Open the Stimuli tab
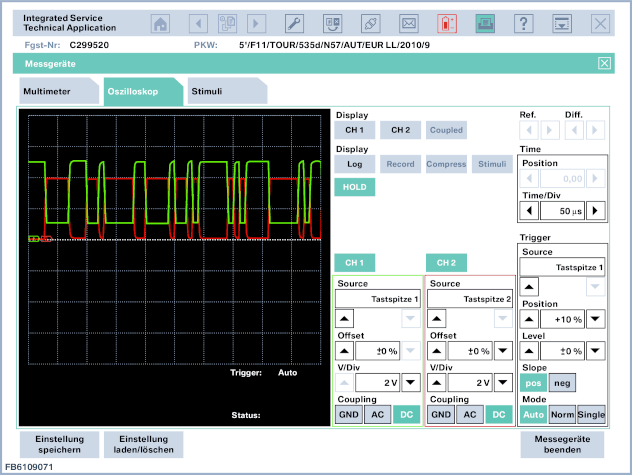 [227, 92]
